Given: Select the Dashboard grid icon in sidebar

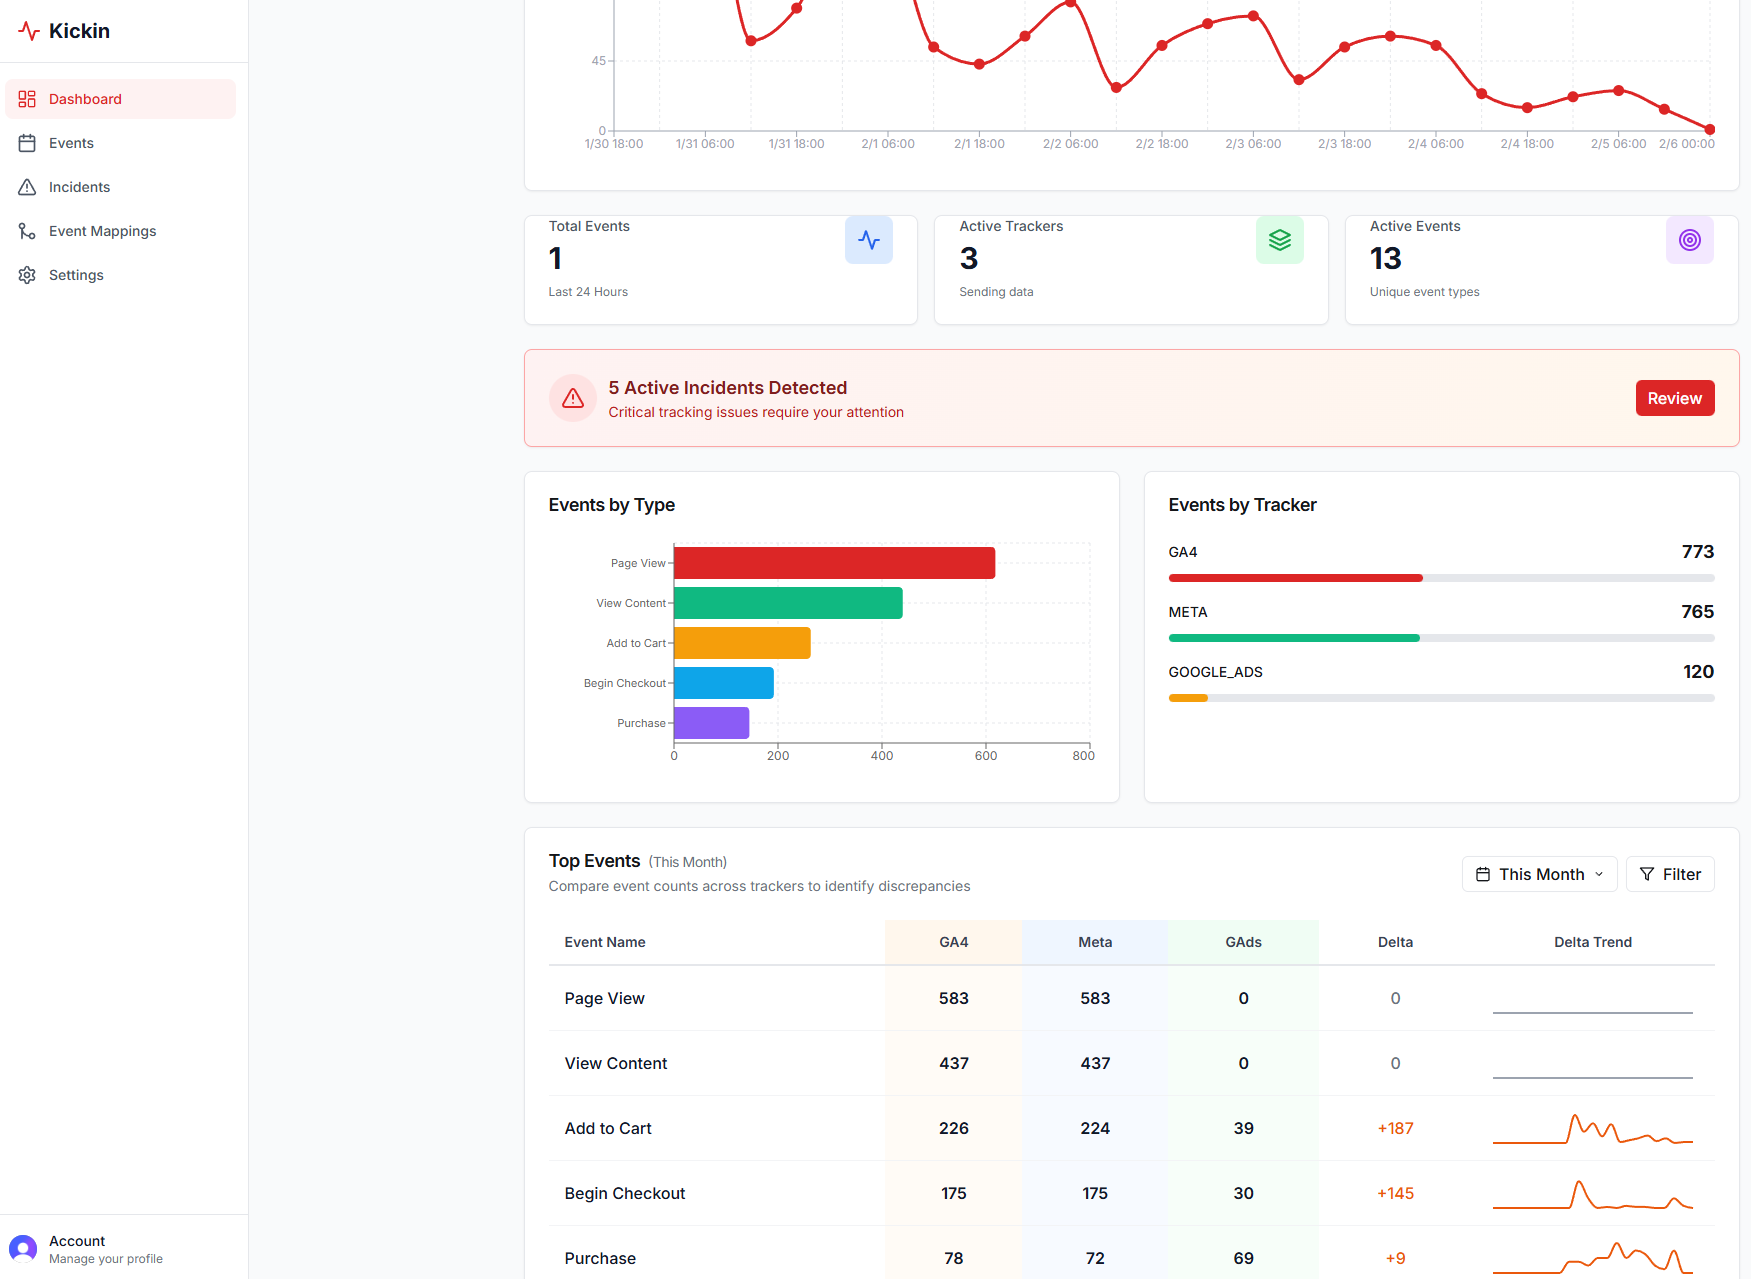Looking at the screenshot, I should (x=27, y=98).
